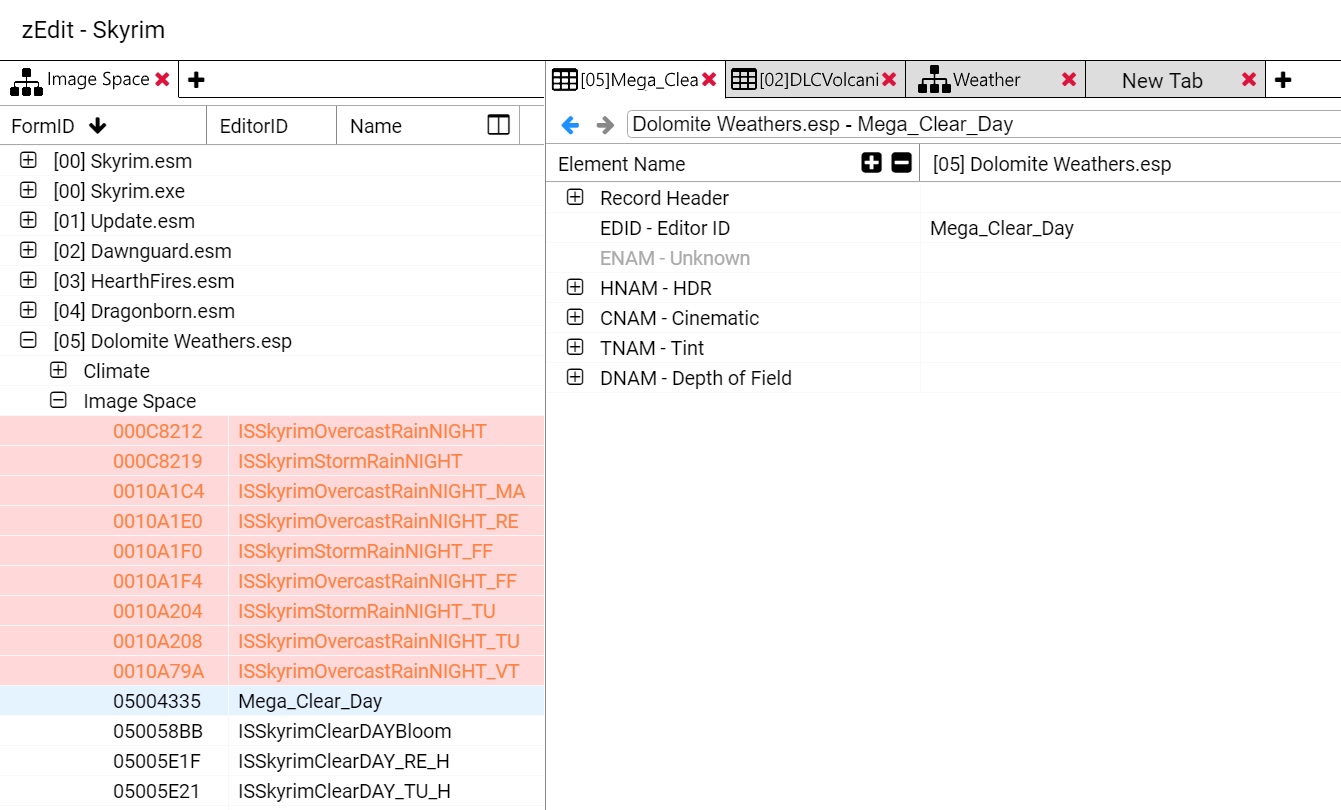Expand [00] Skyrim.esm node
Screen dimensions: 1341x810
pos(28,160)
